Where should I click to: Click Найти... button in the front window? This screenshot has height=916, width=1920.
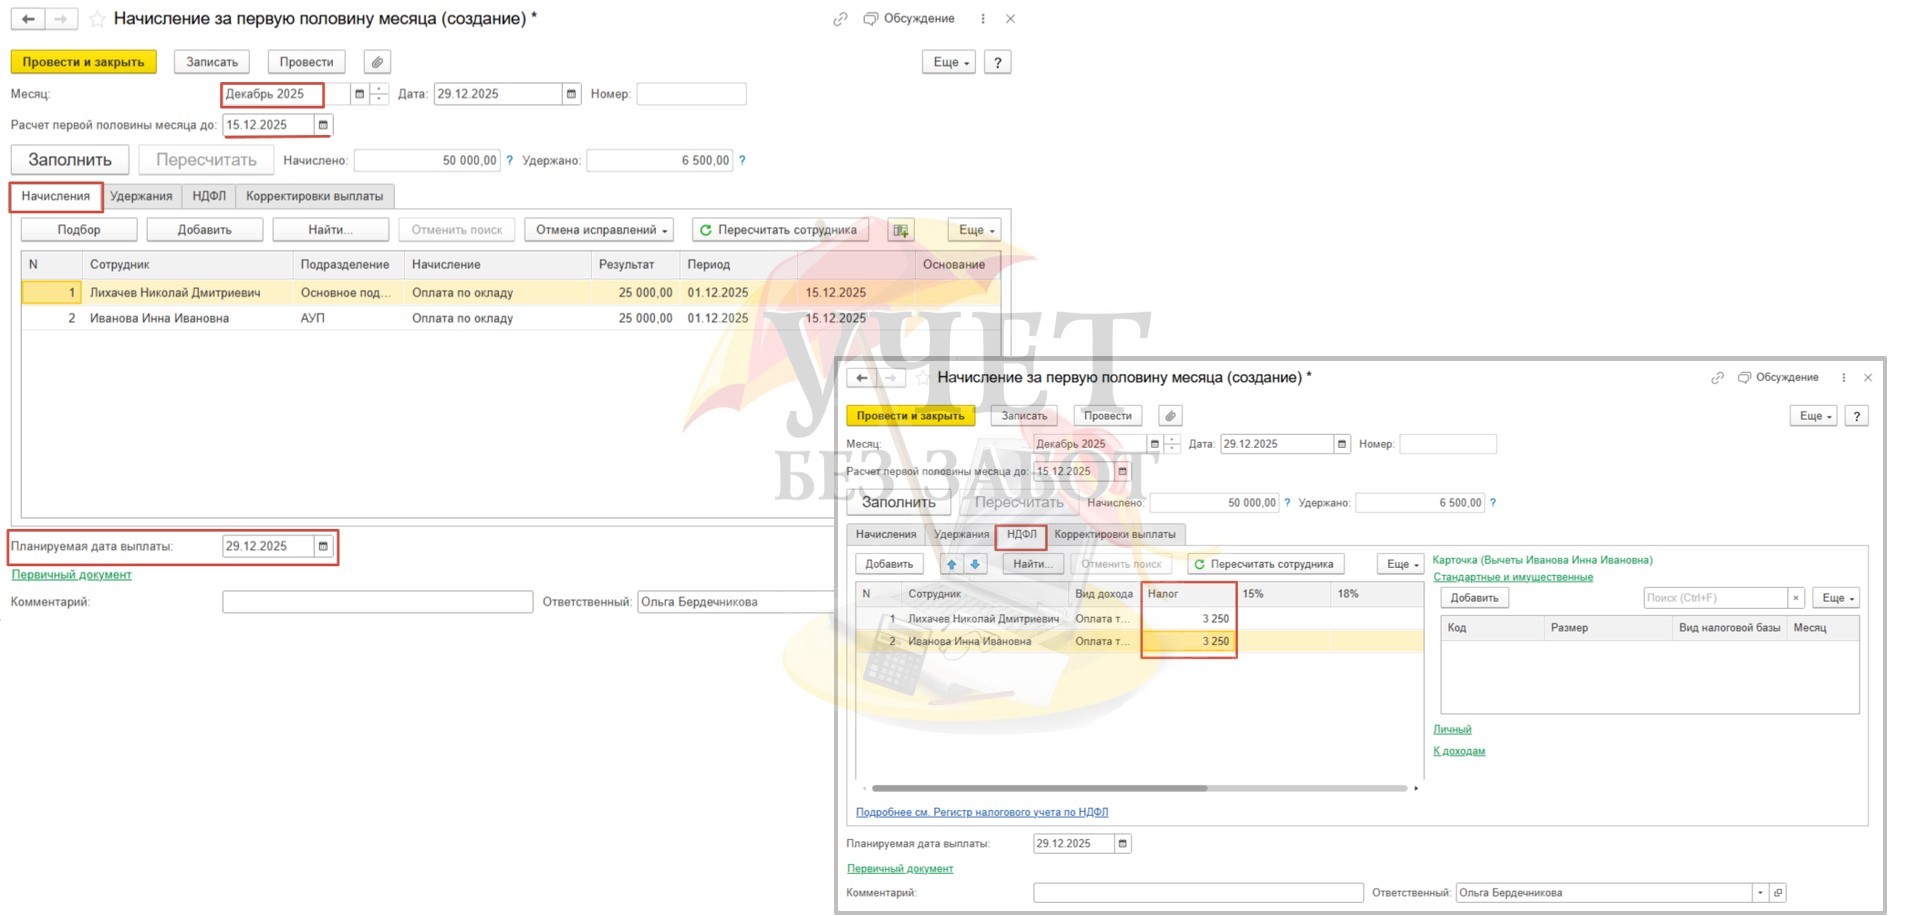pos(1032,564)
